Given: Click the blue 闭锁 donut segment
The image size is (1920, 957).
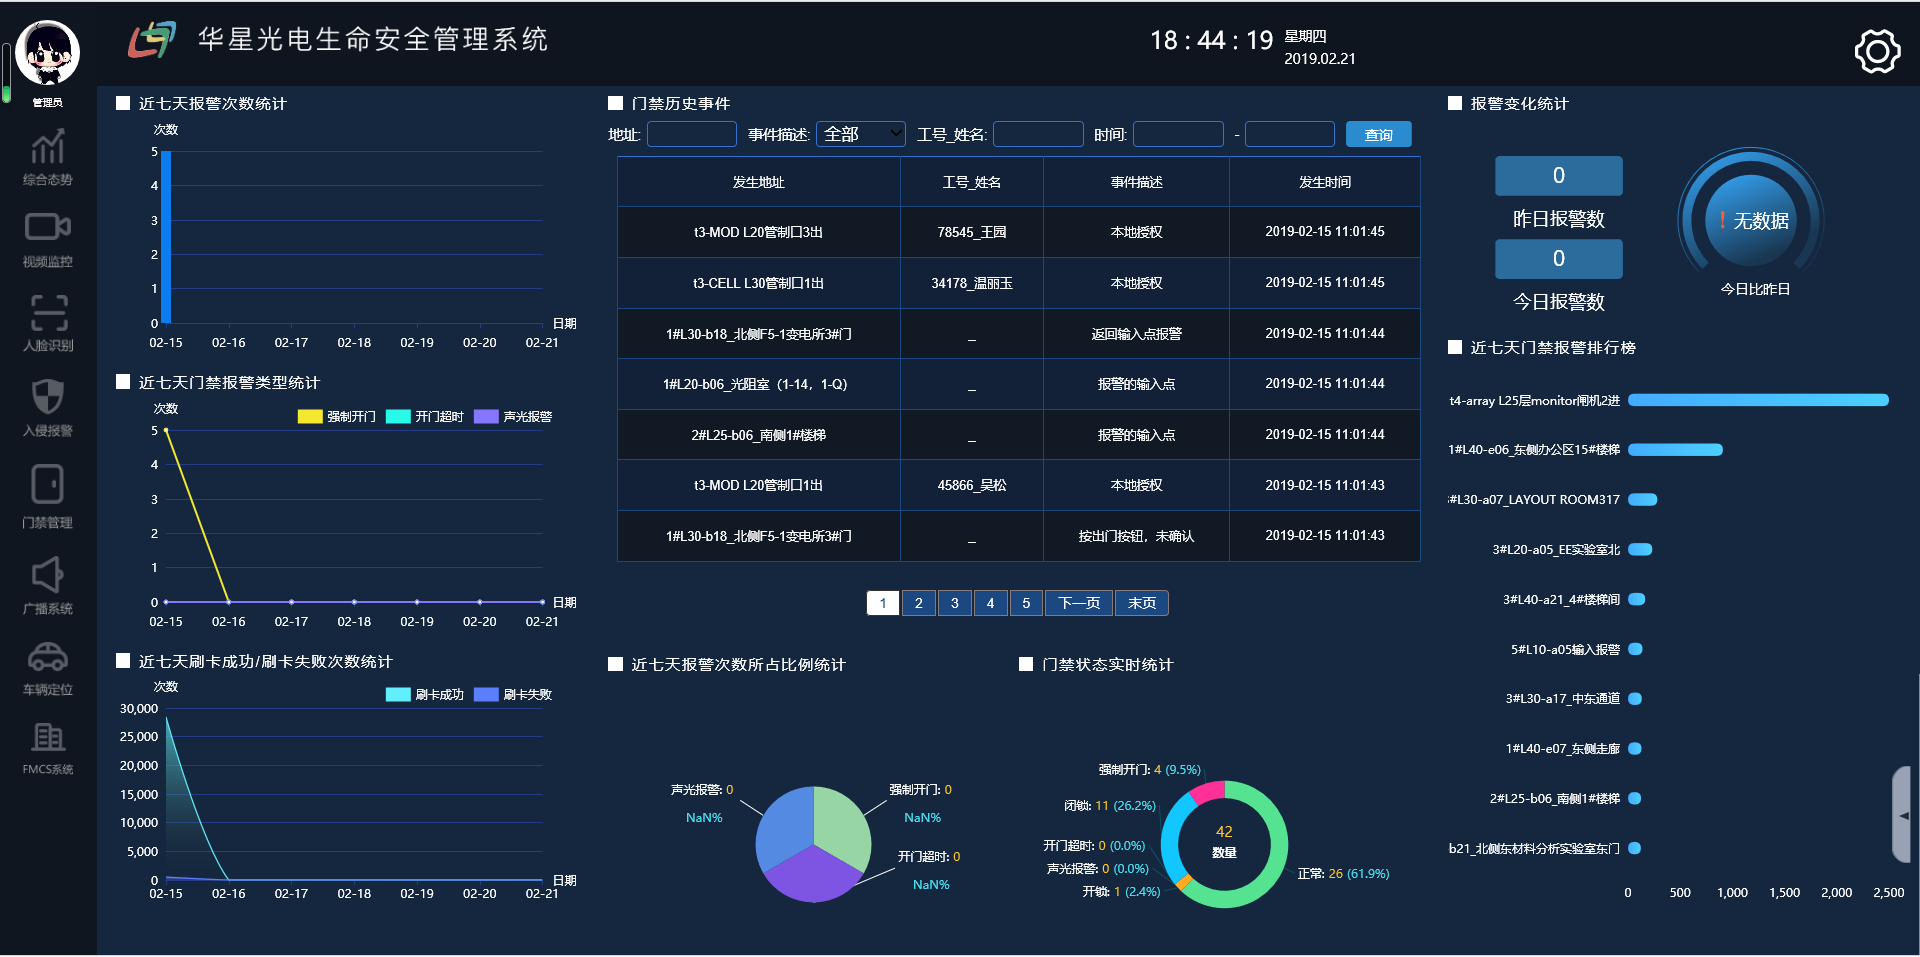Looking at the screenshot, I should click(1171, 838).
